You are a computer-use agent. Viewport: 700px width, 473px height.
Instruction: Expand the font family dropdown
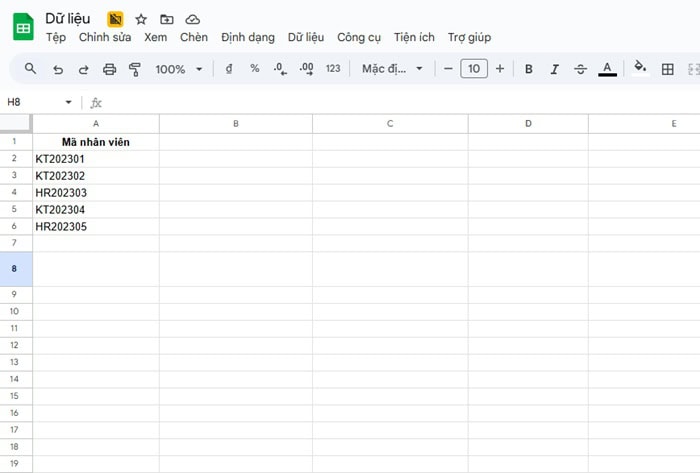(x=392, y=69)
